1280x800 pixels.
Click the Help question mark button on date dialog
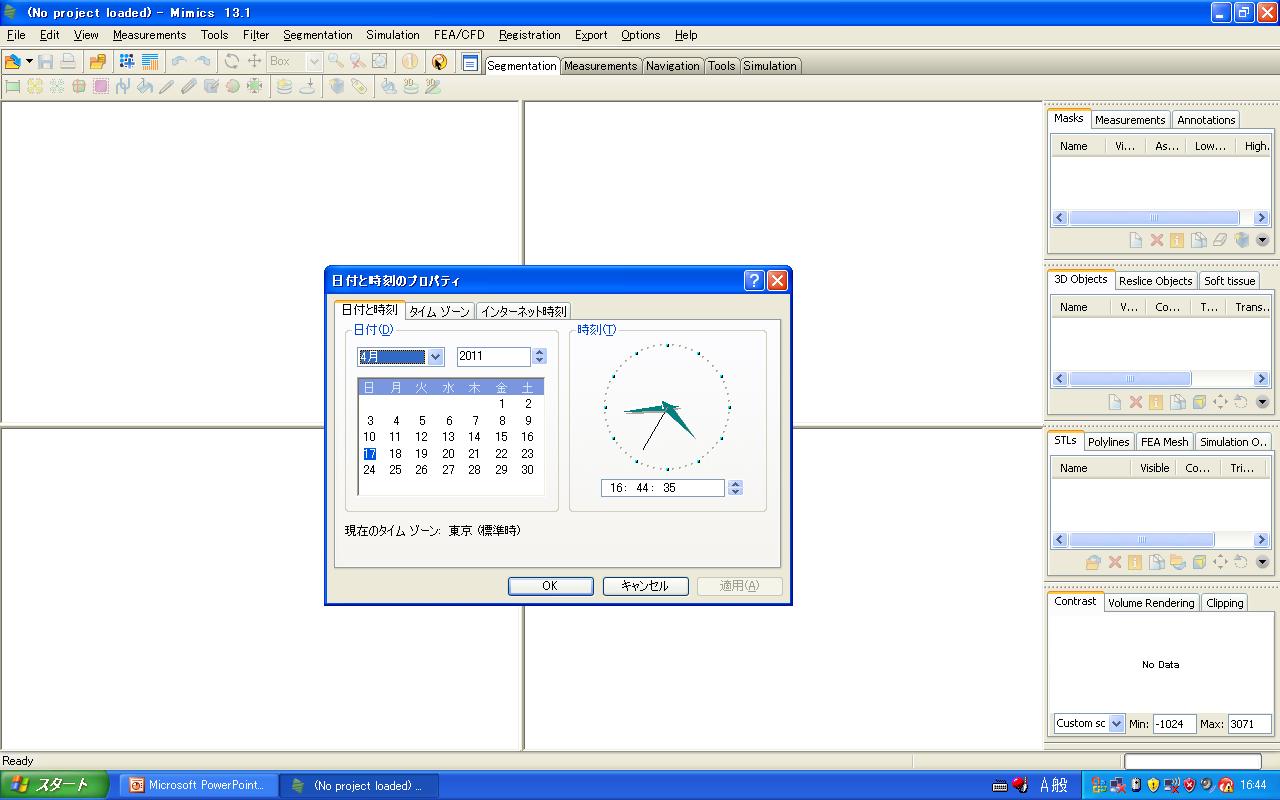tap(755, 281)
